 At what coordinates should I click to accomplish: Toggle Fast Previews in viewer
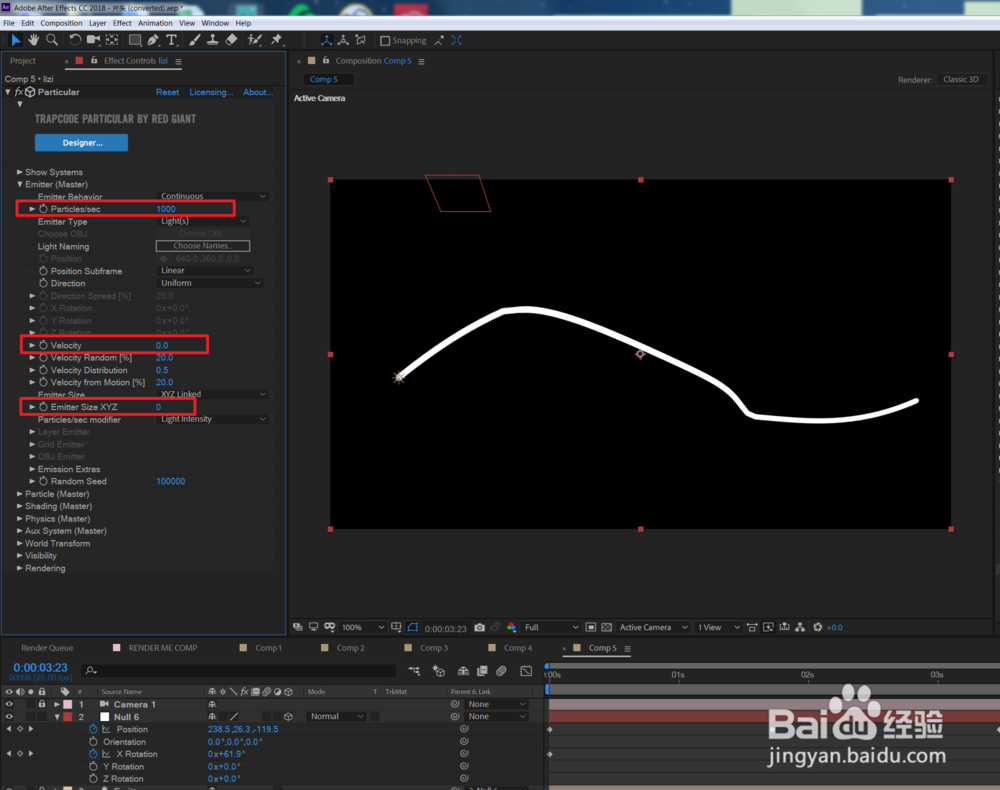tap(768, 627)
